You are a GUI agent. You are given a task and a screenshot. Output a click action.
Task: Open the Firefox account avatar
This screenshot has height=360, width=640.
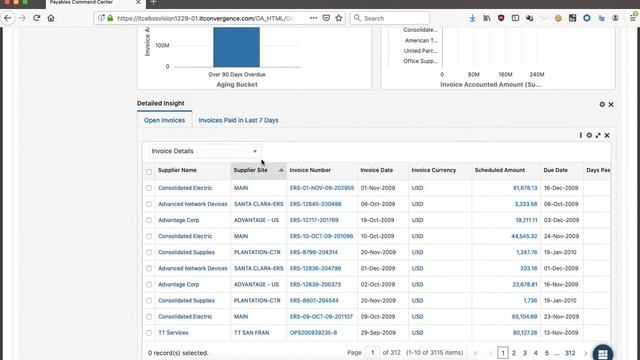615,18
